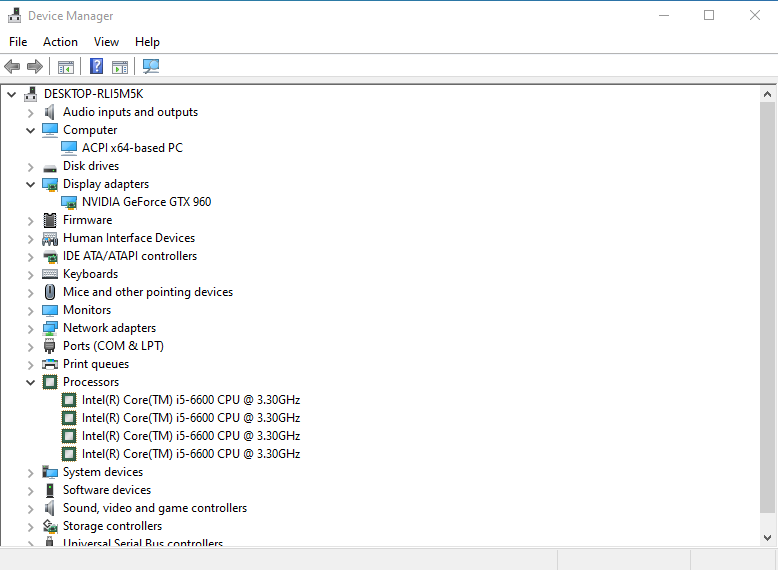
Task: Select the "System devices" label
Action: (103, 472)
